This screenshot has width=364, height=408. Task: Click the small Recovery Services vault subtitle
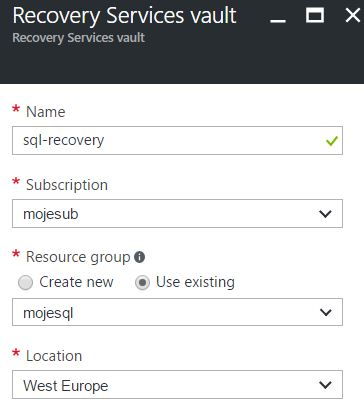(79, 38)
